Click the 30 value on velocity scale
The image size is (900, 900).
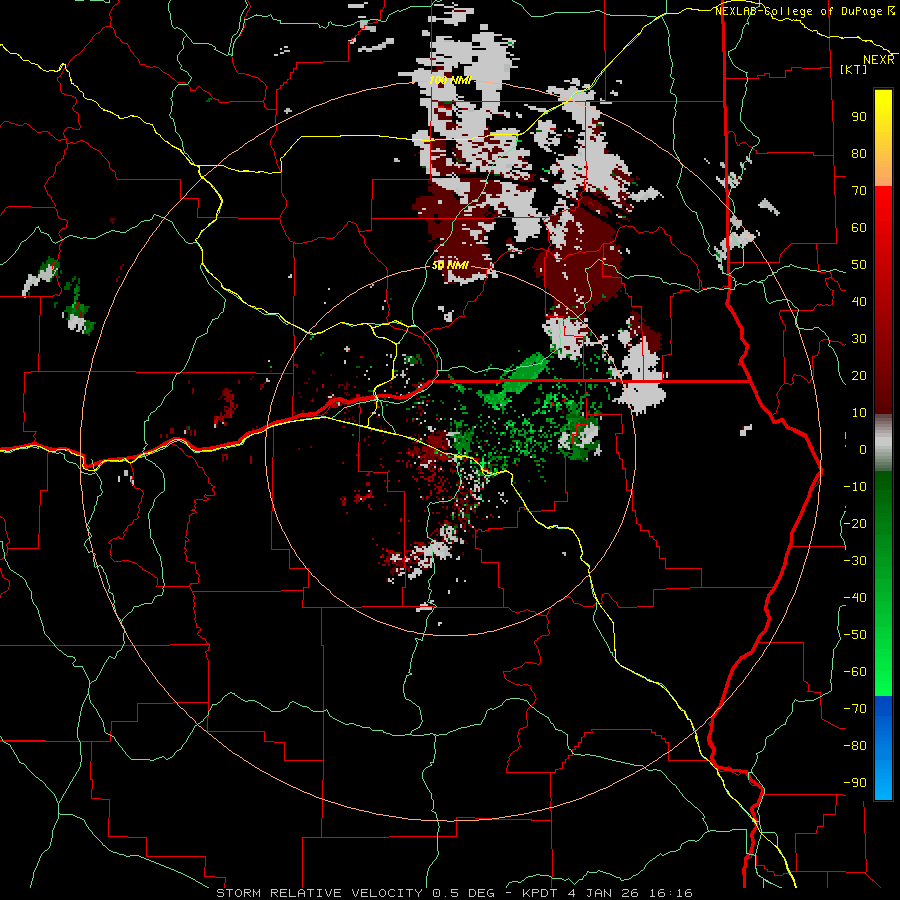click(x=859, y=339)
